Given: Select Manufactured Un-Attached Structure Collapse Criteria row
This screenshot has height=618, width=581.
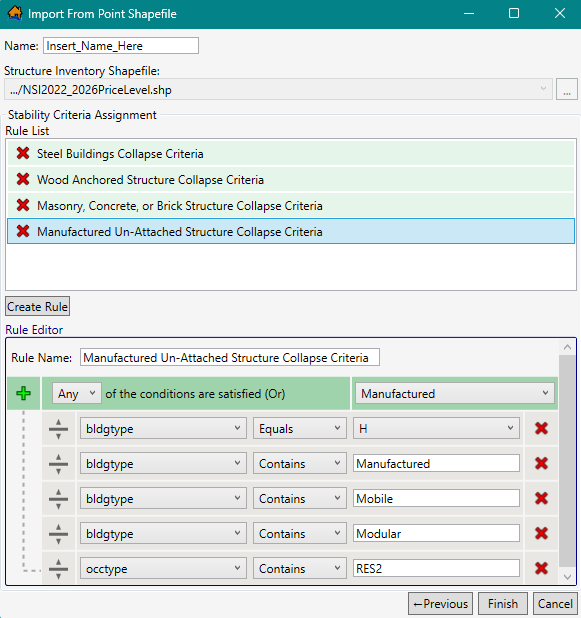Looking at the screenshot, I should click(291, 231).
